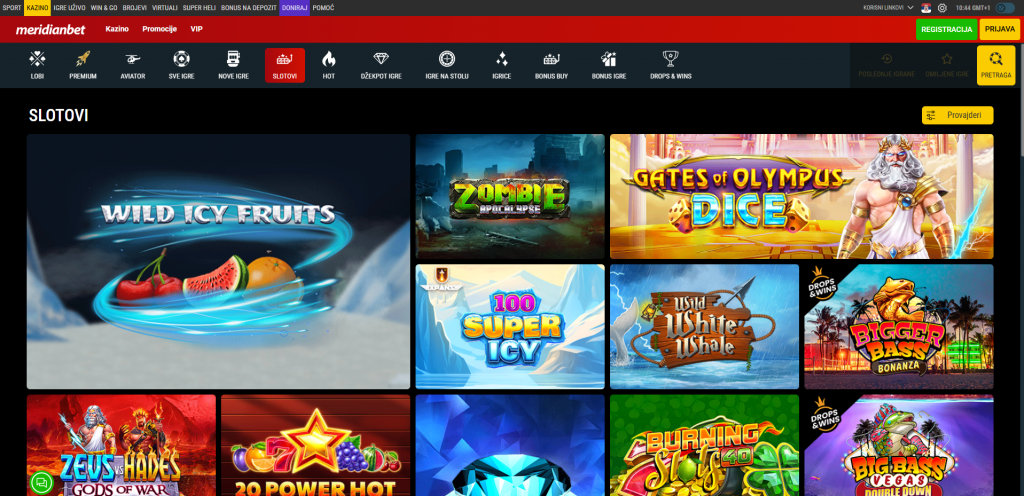Open Brojevi in top menu
This screenshot has width=1024, height=496.
(135, 8)
